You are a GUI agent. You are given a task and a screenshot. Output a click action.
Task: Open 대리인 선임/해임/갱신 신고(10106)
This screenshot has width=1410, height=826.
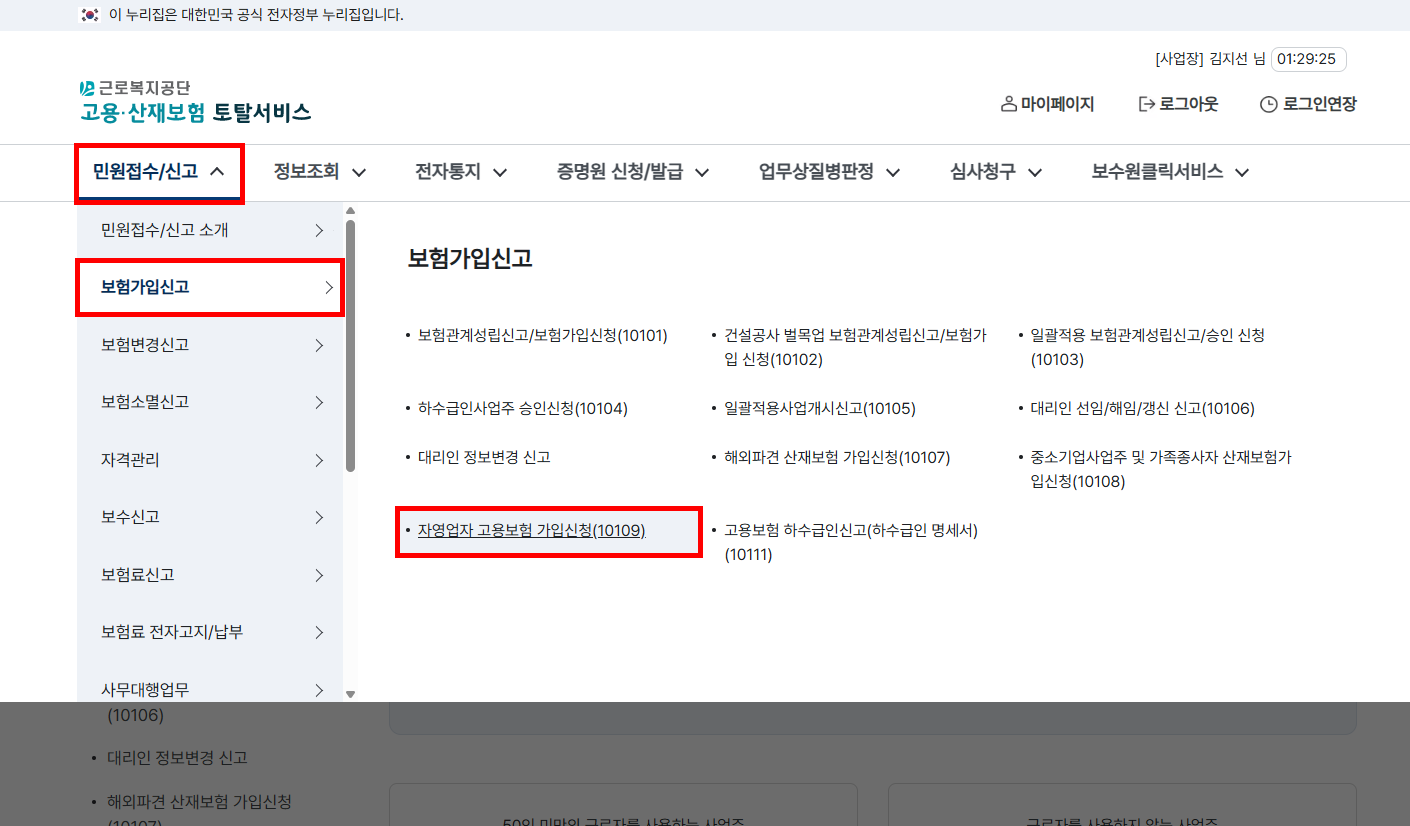(1143, 408)
